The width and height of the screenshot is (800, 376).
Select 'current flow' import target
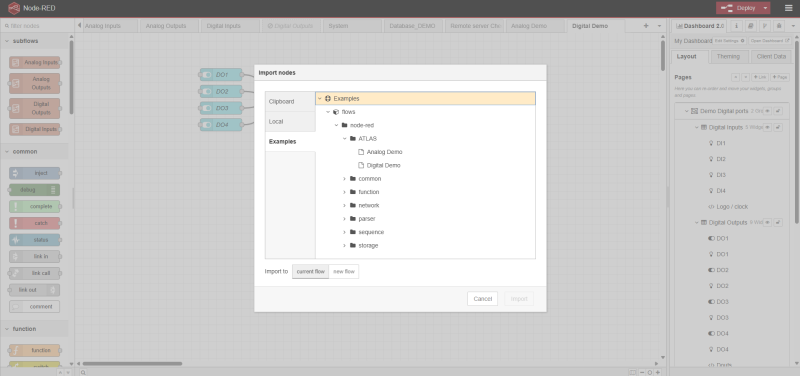click(x=310, y=271)
